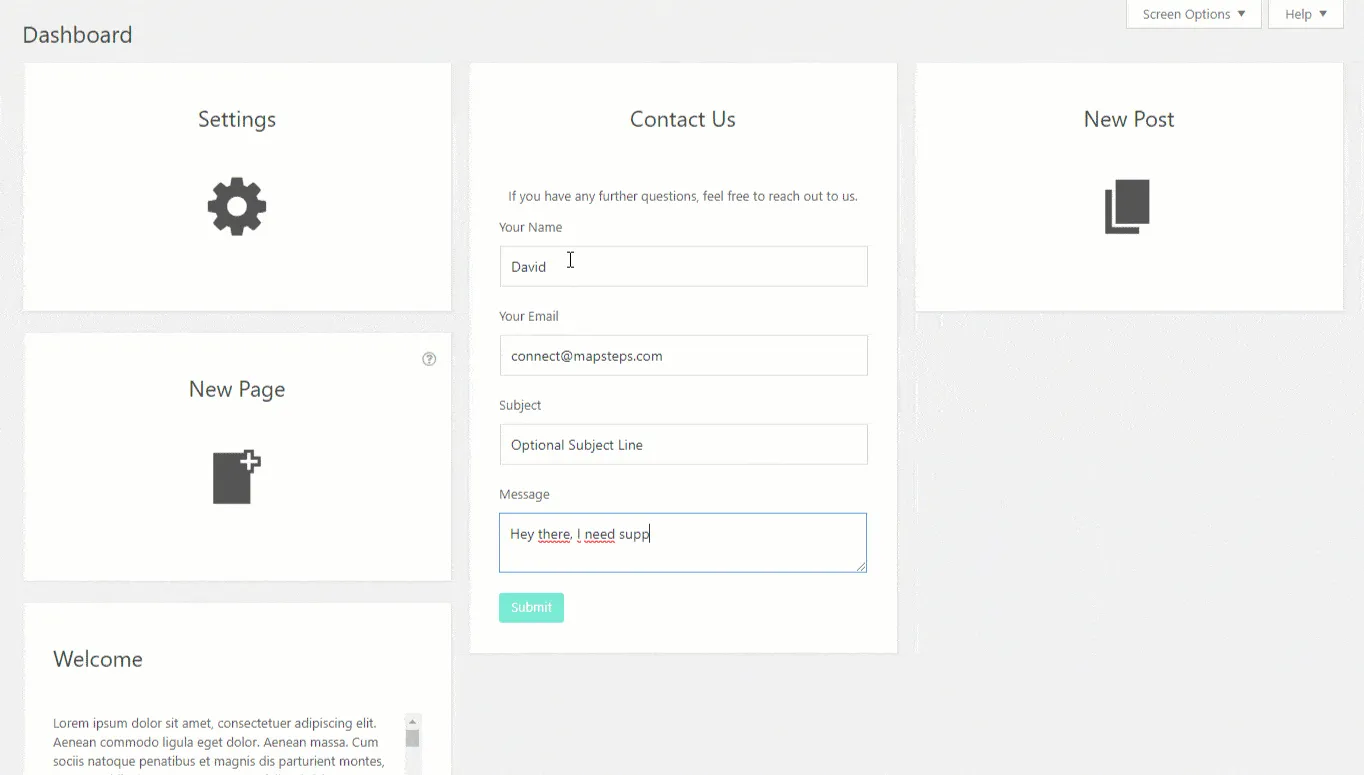This screenshot has width=1364, height=775.
Task: Click the Your Name input field
Action: pos(683,266)
